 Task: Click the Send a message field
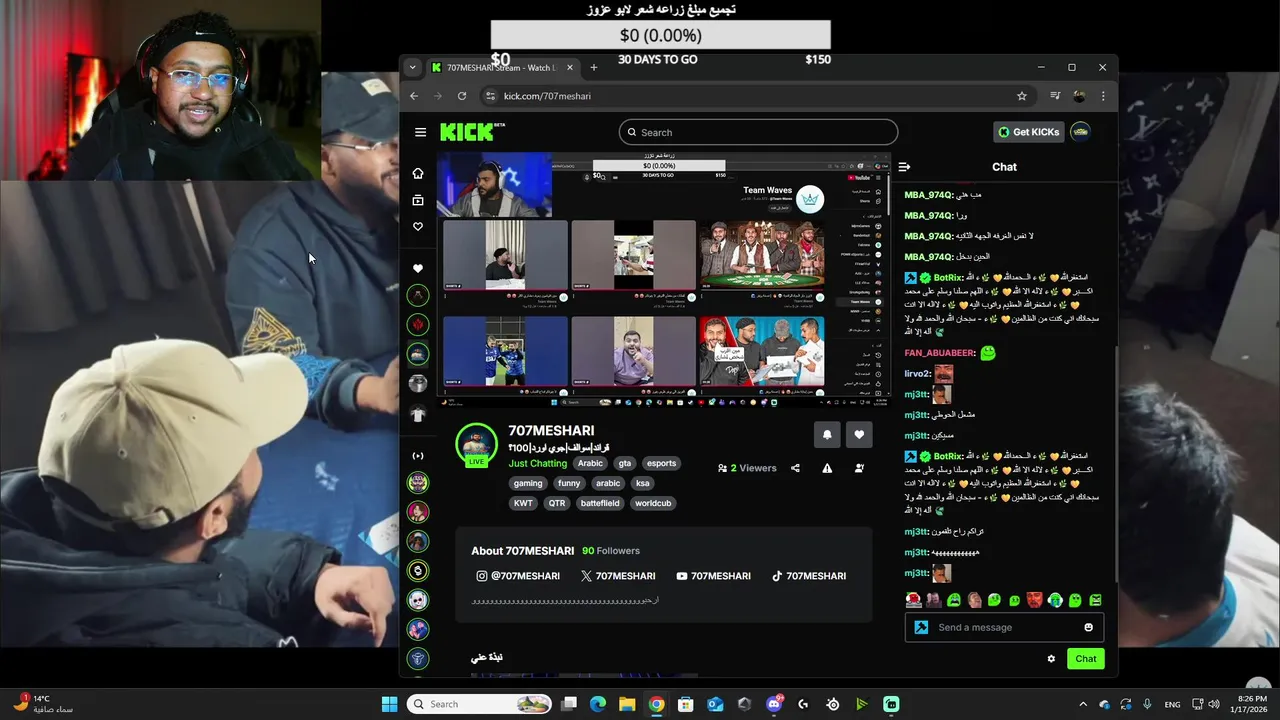click(1005, 627)
